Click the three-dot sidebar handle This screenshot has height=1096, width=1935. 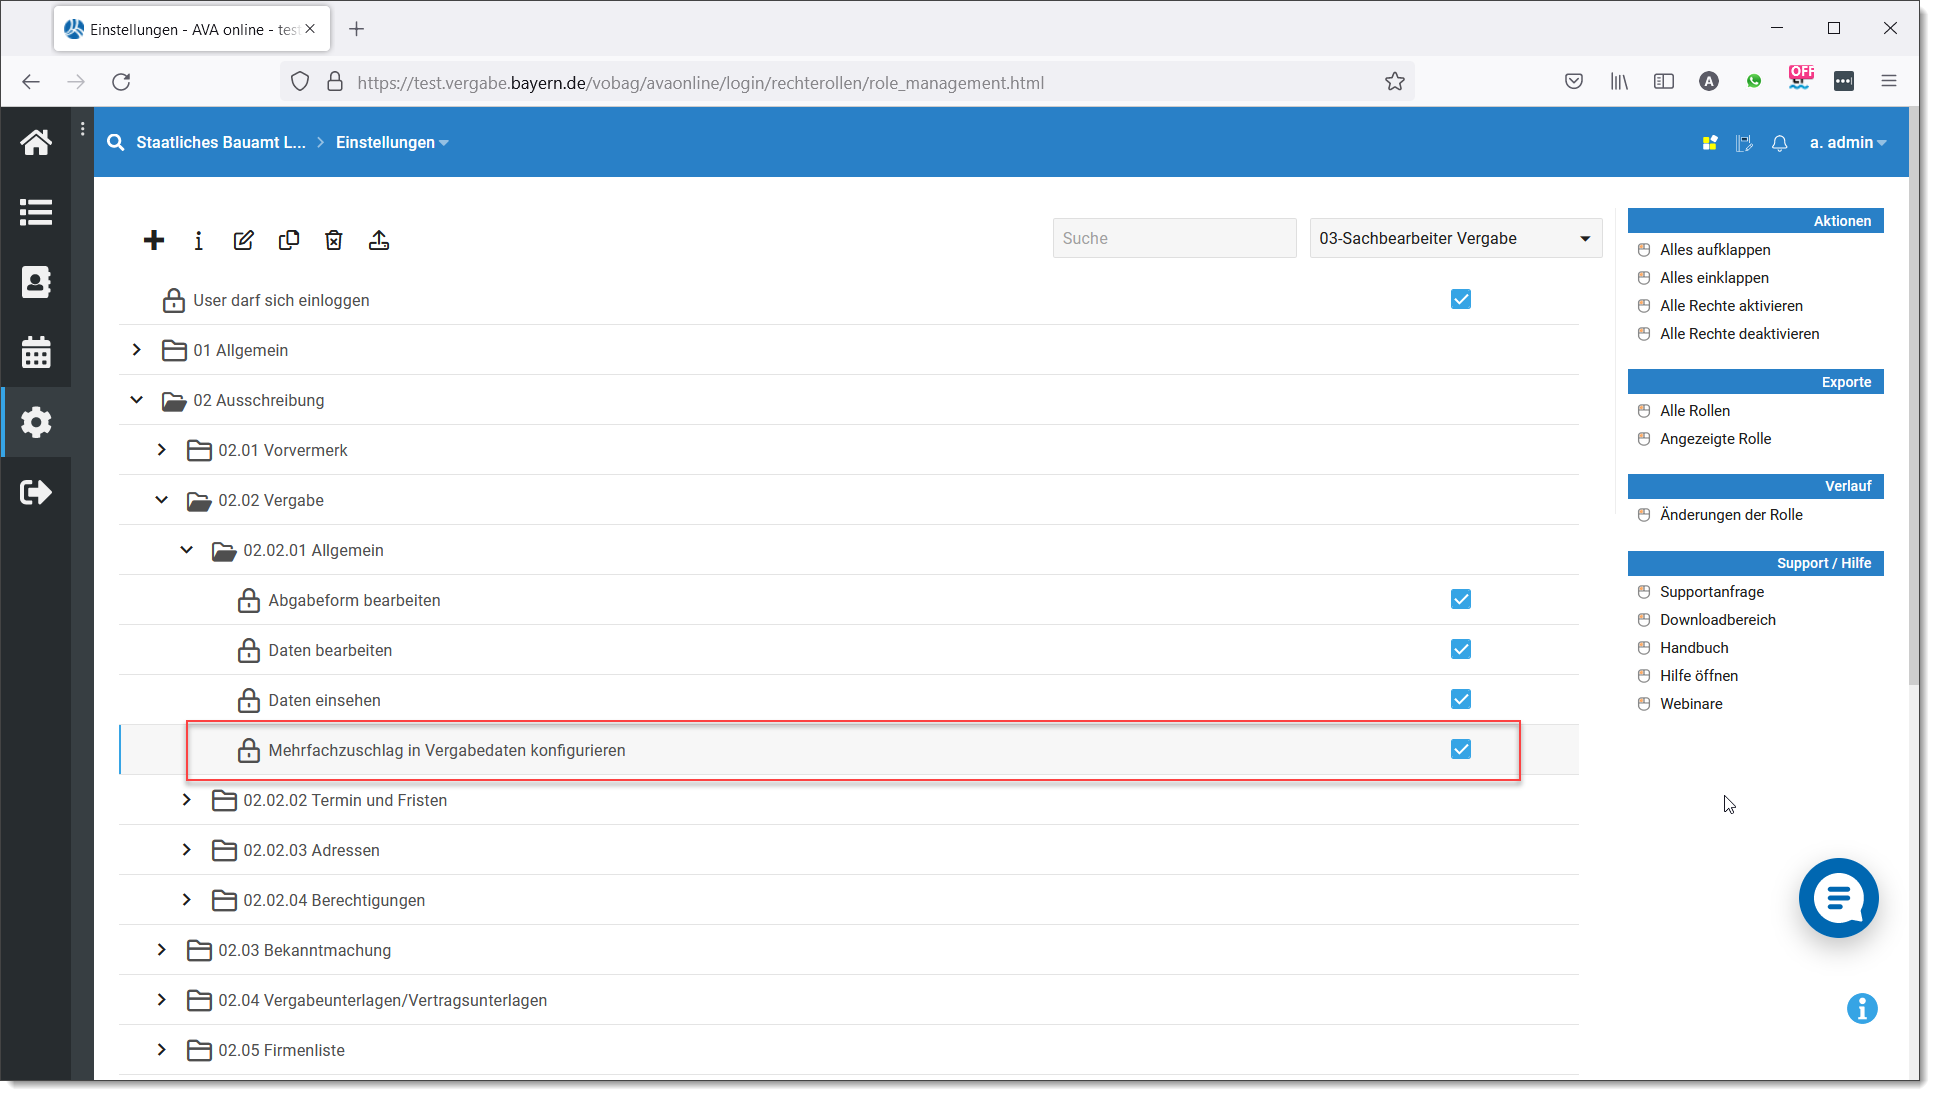[x=82, y=128]
